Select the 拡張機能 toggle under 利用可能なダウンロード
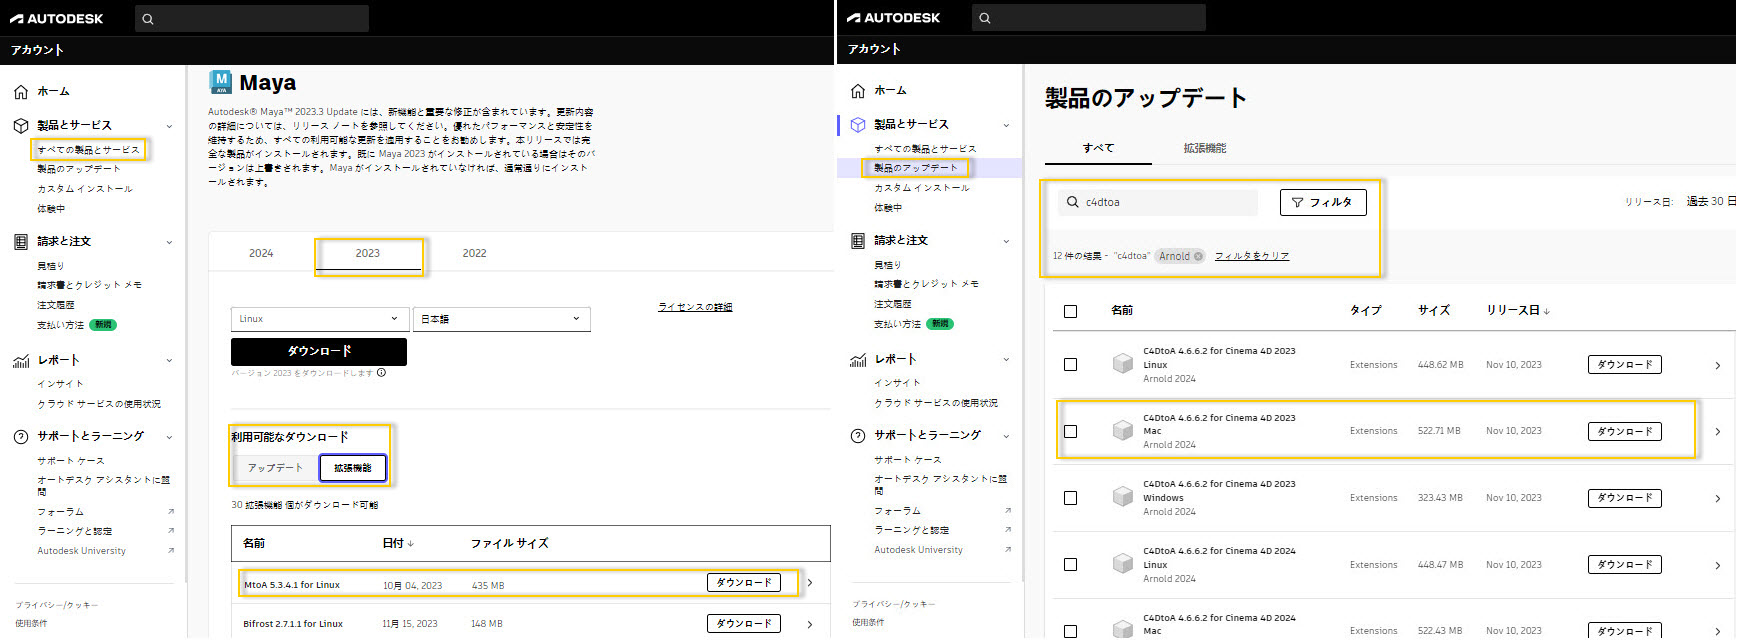 pos(352,468)
